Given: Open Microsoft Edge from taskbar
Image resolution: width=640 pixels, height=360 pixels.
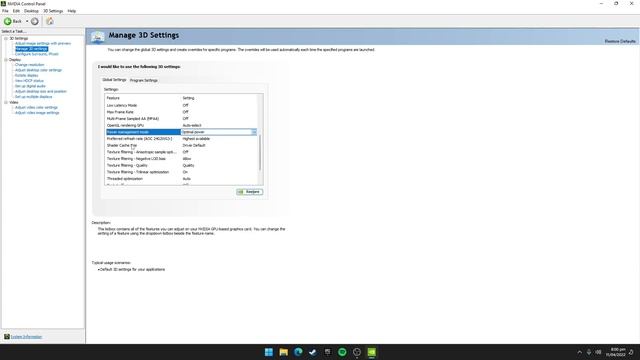Looking at the screenshot, I should (298, 352).
